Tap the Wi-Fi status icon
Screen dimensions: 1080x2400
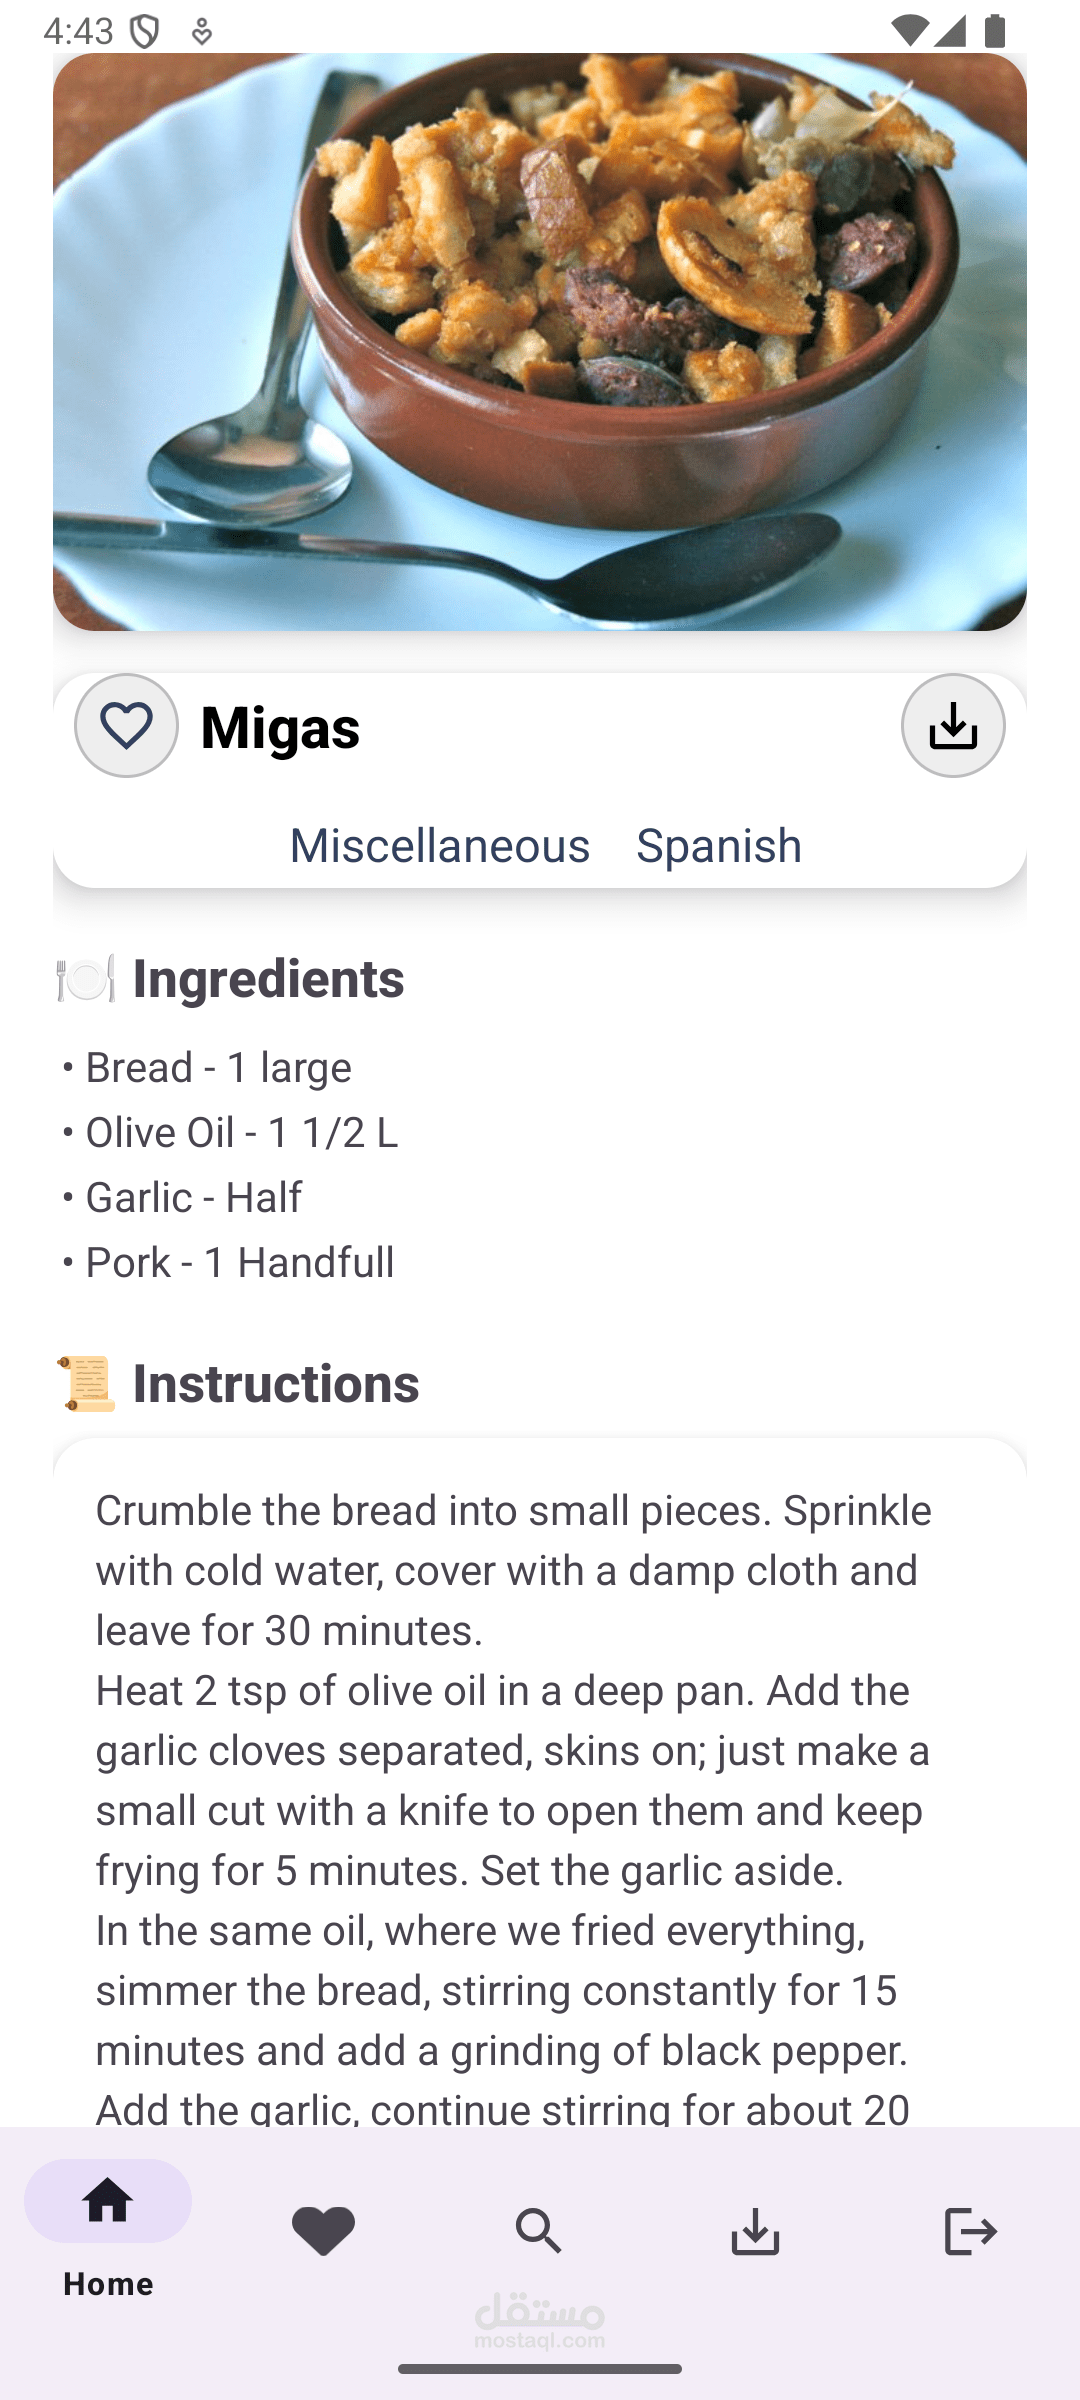[x=908, y=30]
